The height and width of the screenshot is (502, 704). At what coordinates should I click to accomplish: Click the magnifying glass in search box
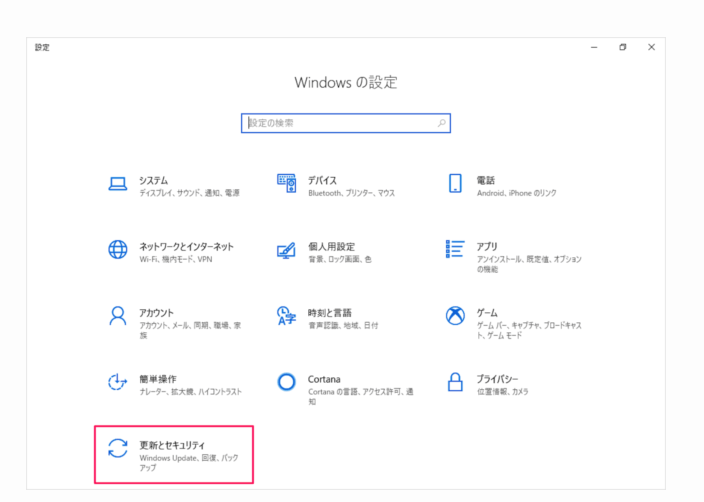click(441, 123)
